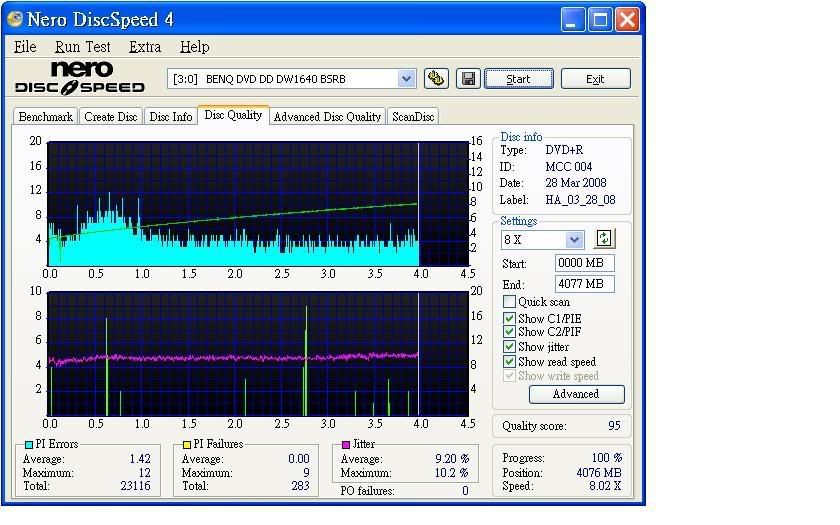Click PI Errors average 1.42
840x525 pixels.
point(140,459)
